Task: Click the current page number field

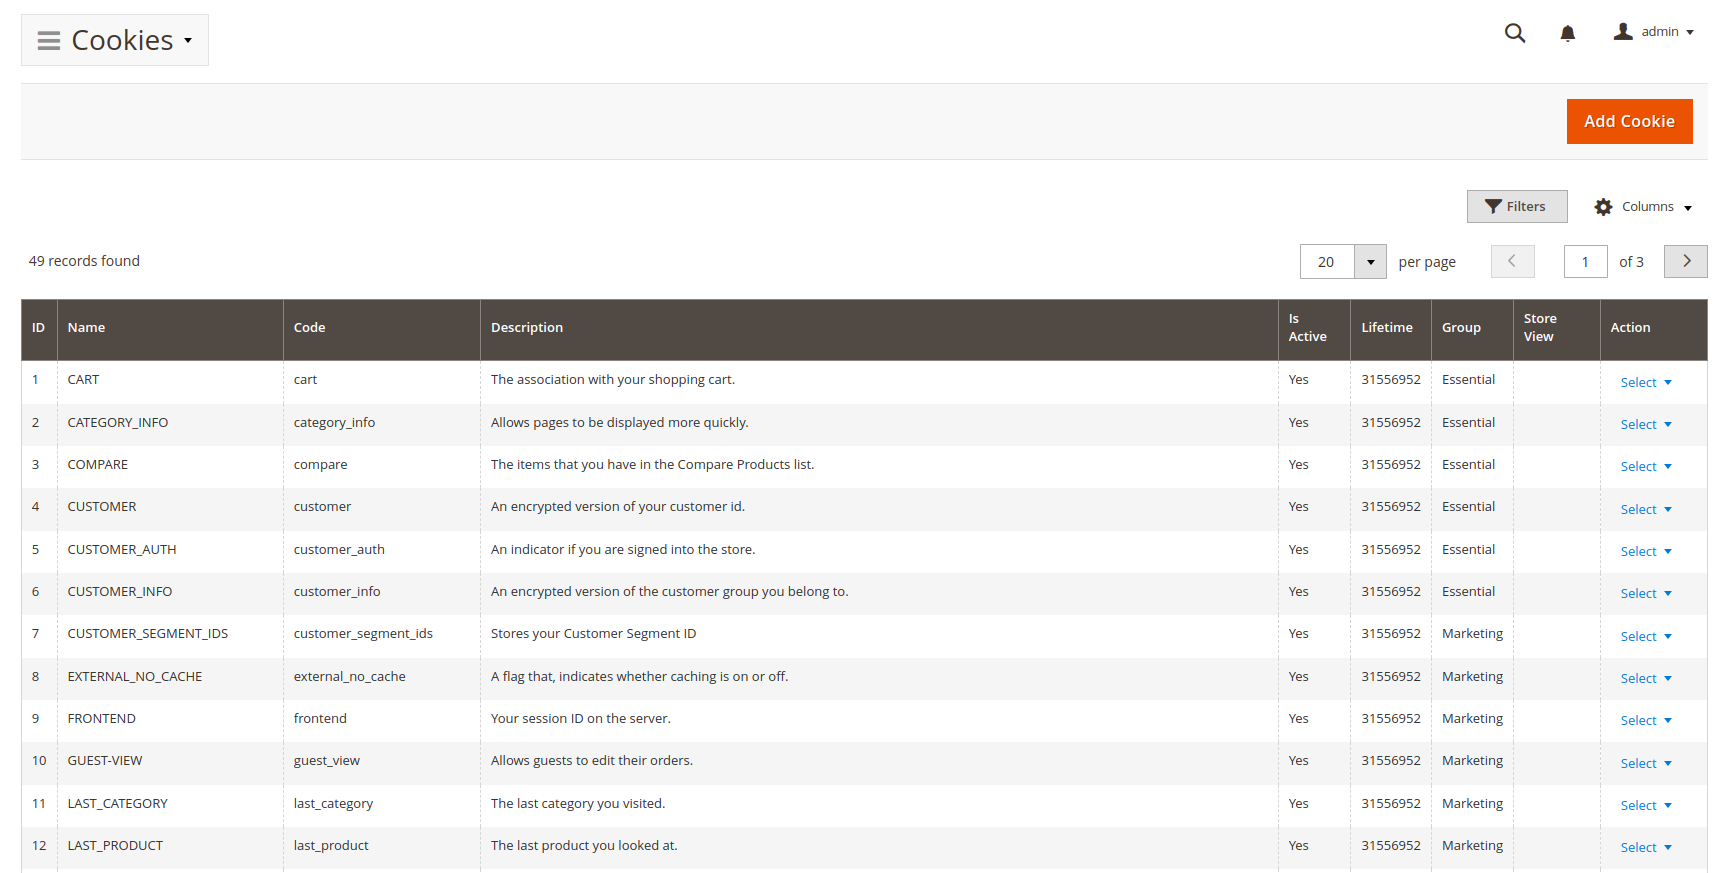Action: pos(1585,262)
